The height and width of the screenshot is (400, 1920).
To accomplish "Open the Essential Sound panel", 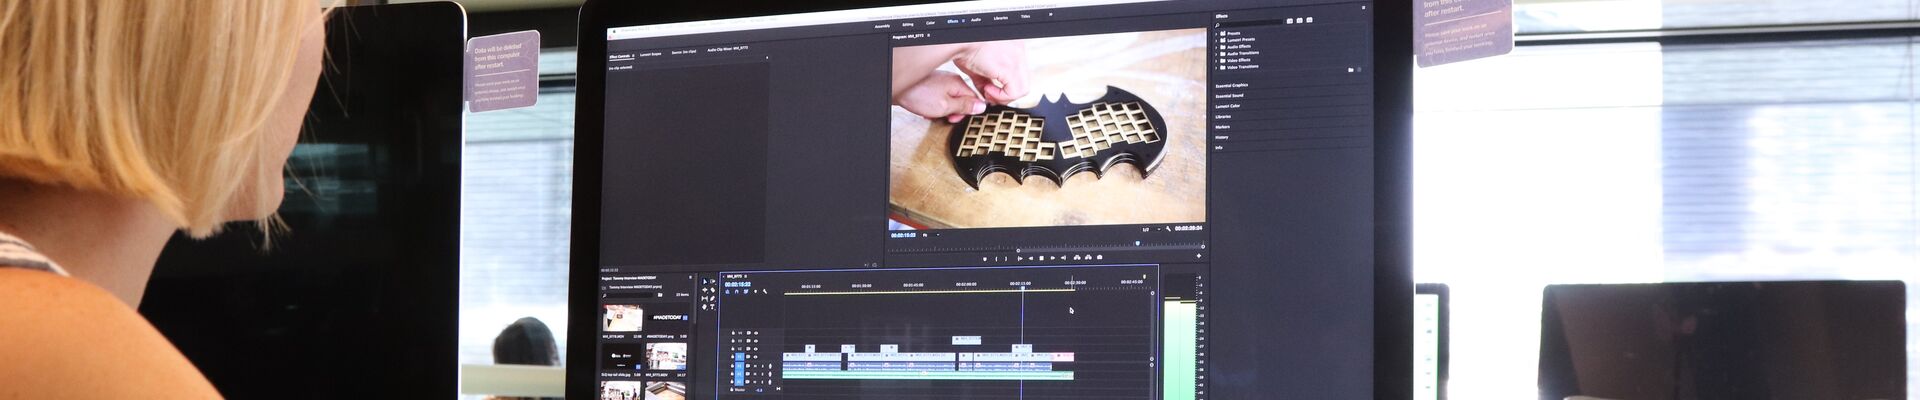I will click(x=1229, y=95).
